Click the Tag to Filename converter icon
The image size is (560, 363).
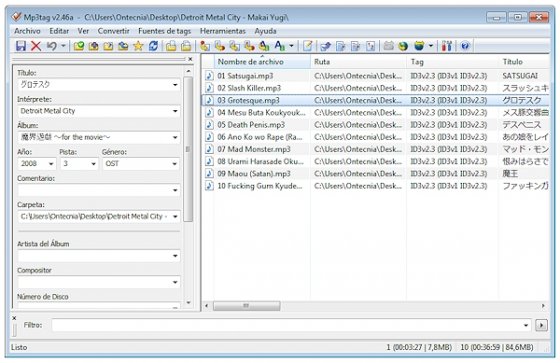tap(205, 46)
